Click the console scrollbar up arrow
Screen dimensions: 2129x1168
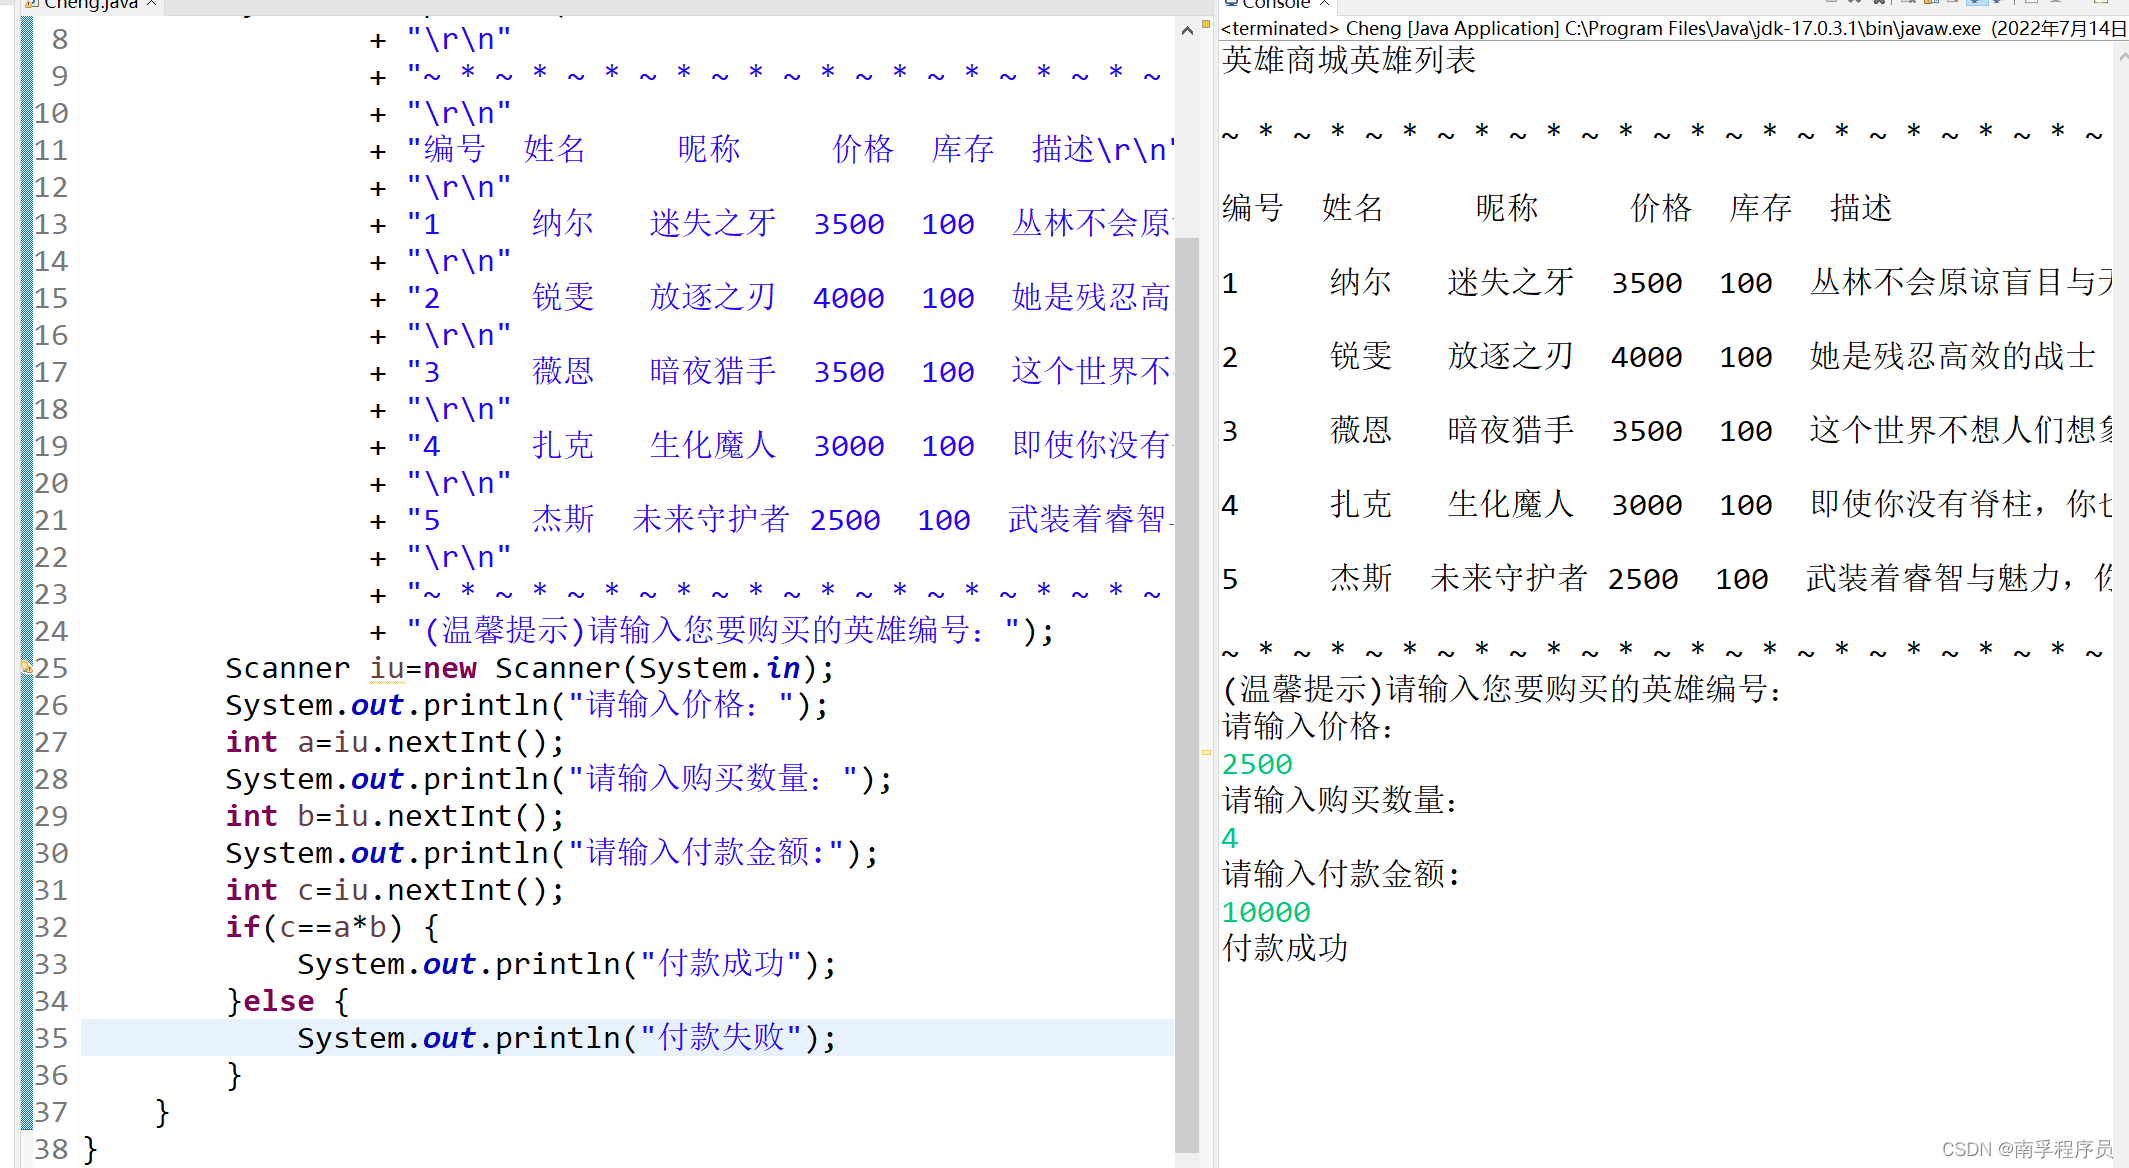point(2122,58)
